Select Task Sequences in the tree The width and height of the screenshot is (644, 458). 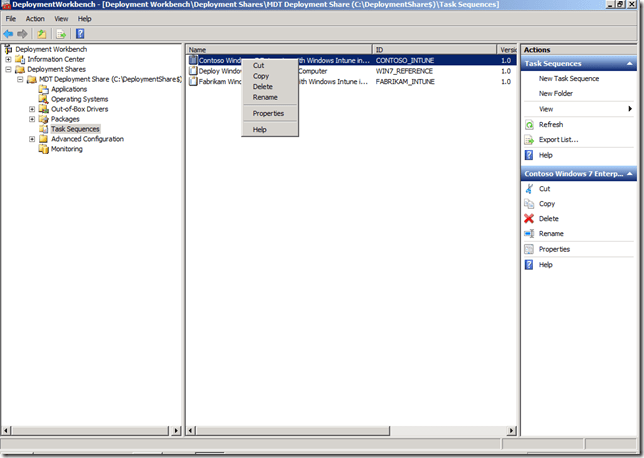[x=75, y=129]
